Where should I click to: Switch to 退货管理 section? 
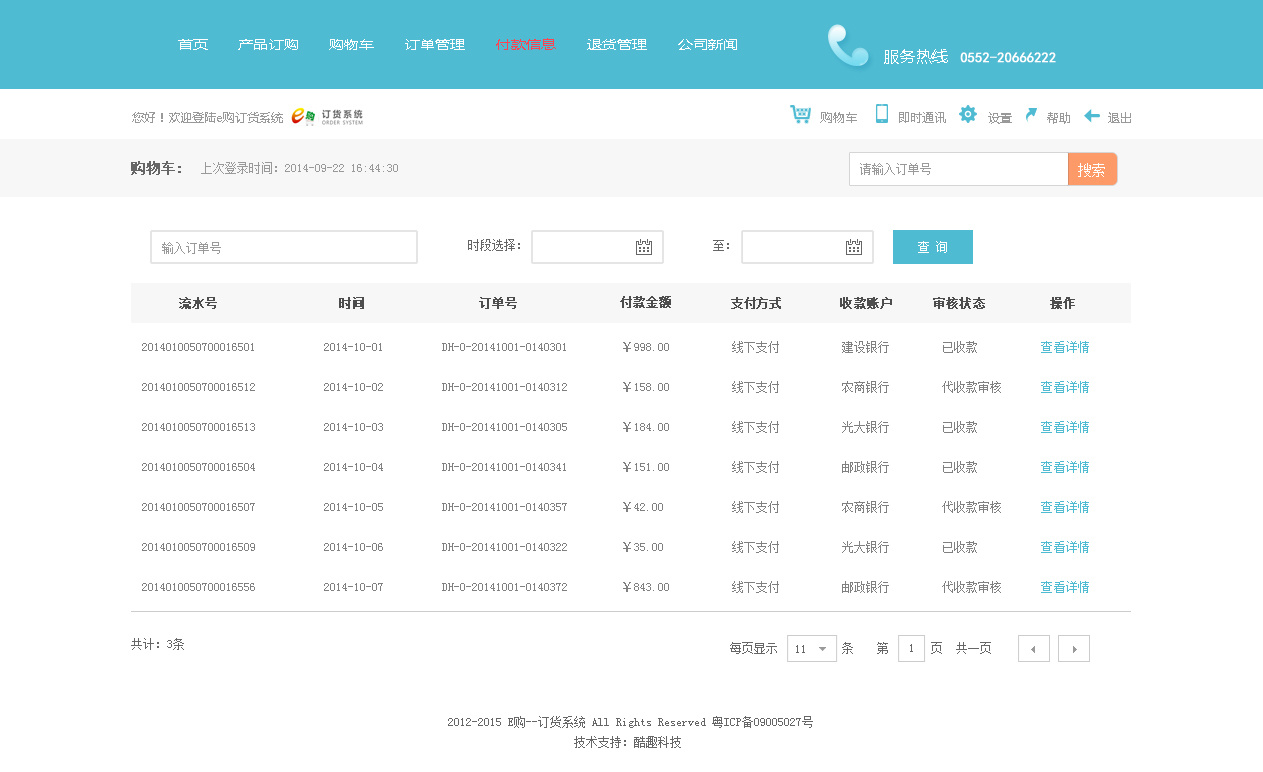(616, 44)
